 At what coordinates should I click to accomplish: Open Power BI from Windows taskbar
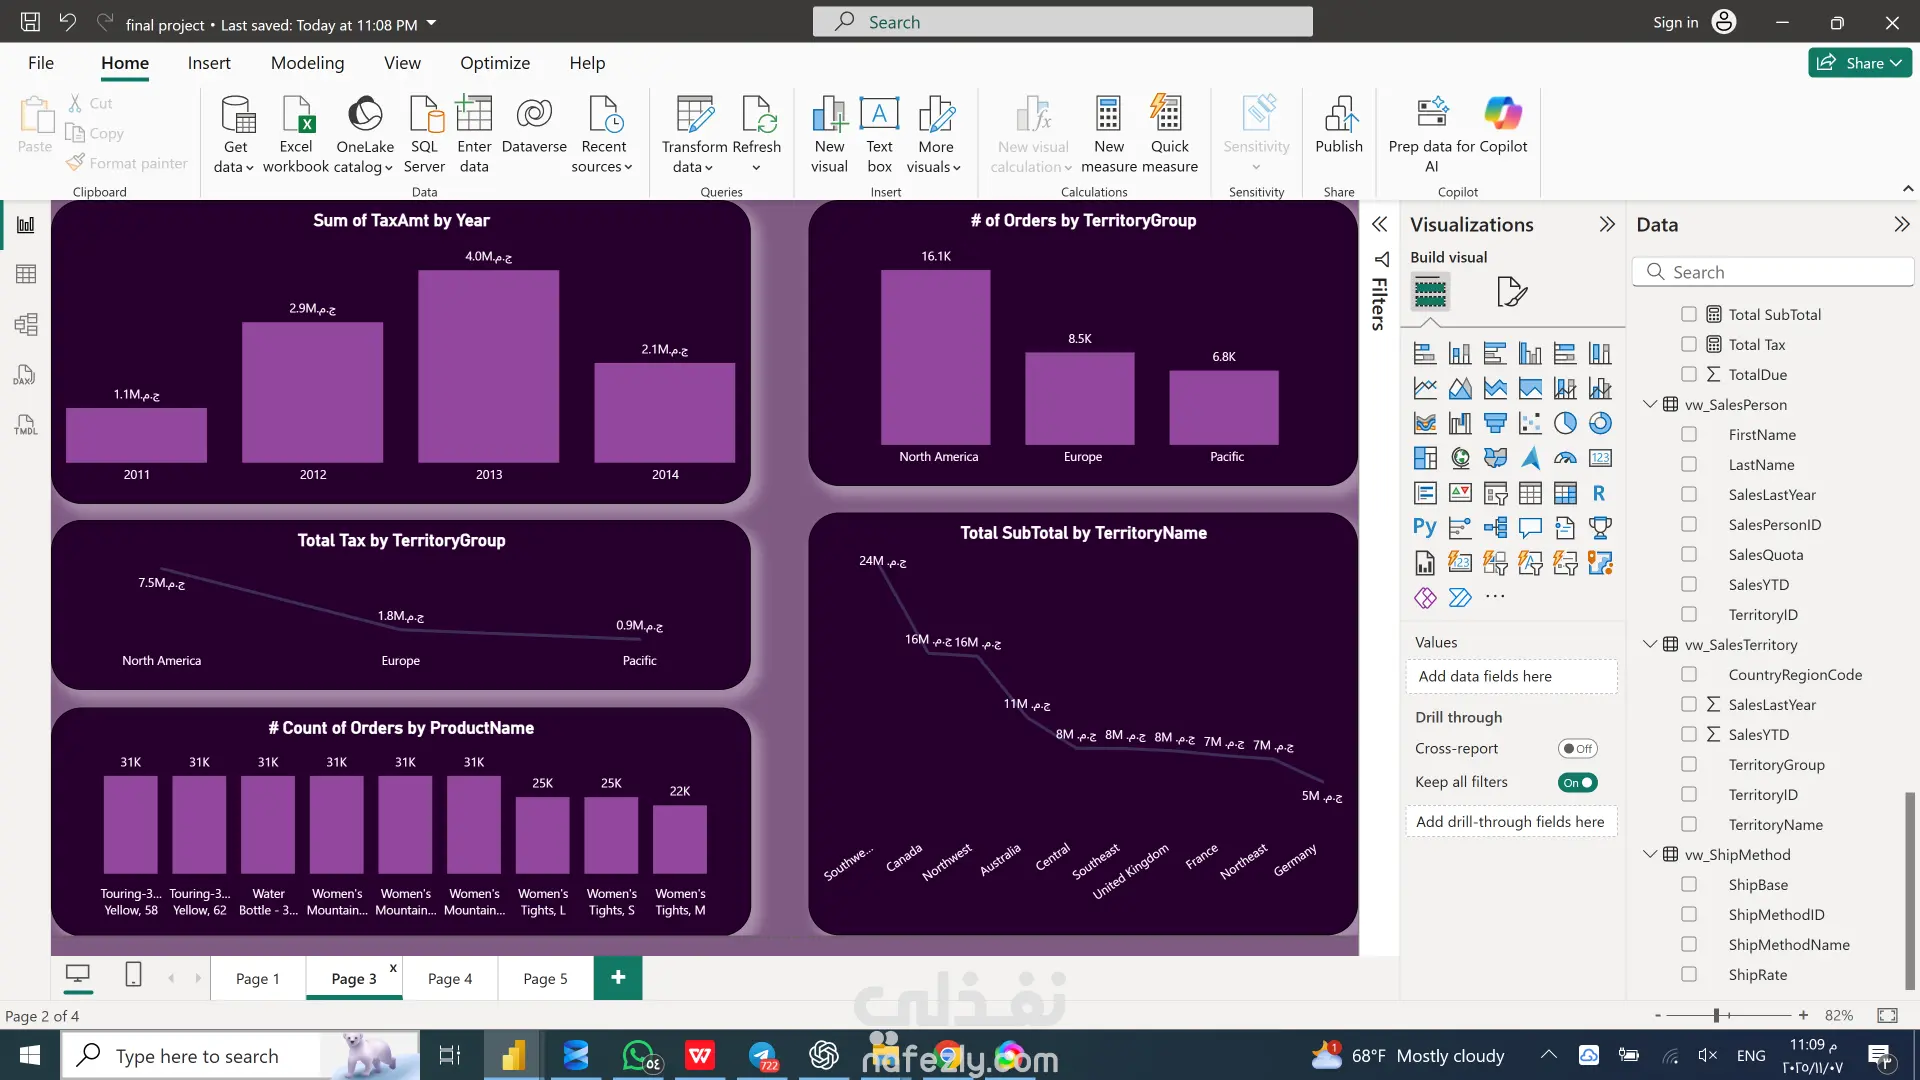click(513, 1056)
